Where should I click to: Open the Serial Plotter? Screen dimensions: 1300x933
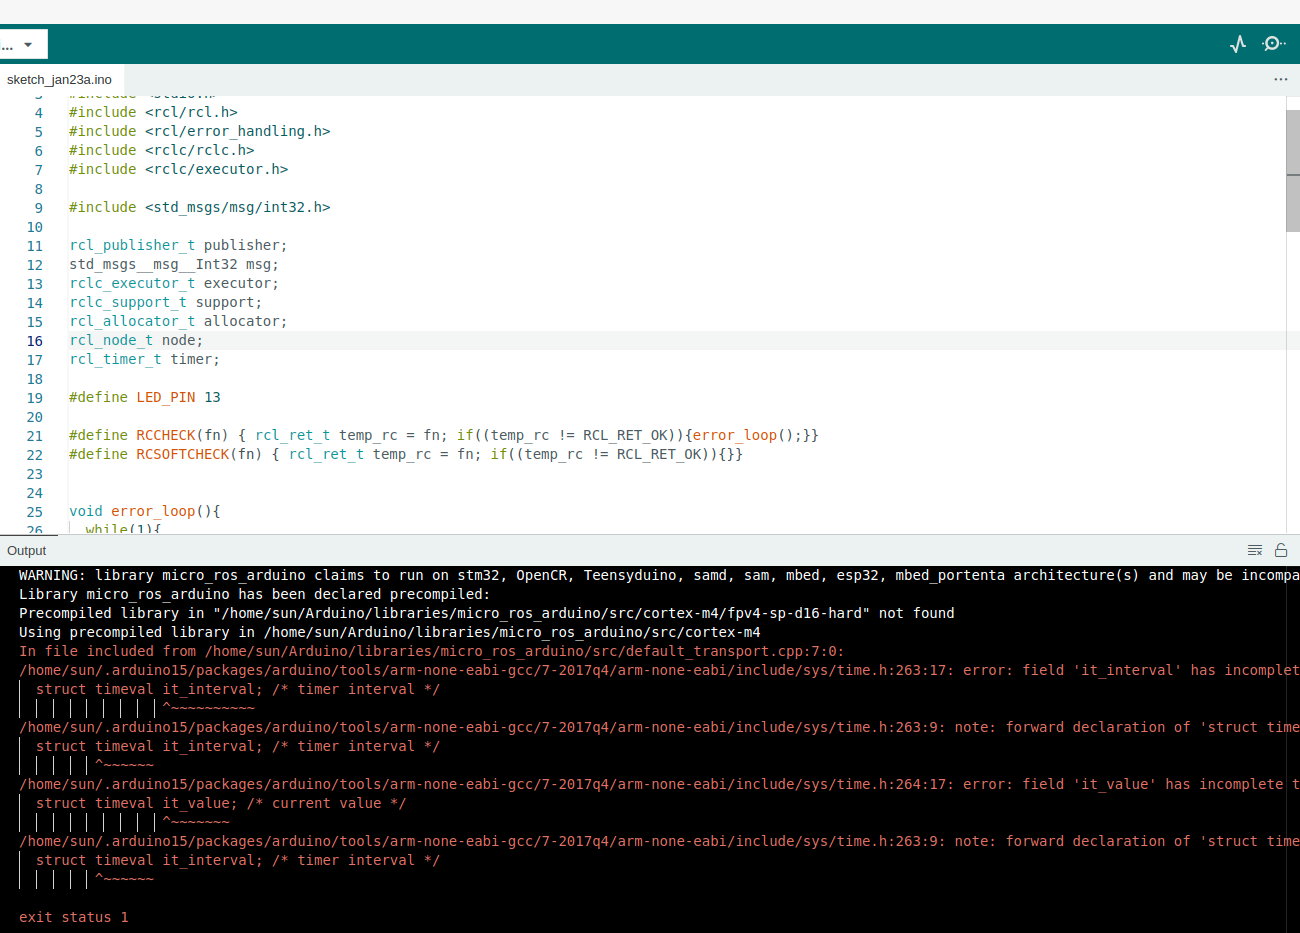[1238, 44]
